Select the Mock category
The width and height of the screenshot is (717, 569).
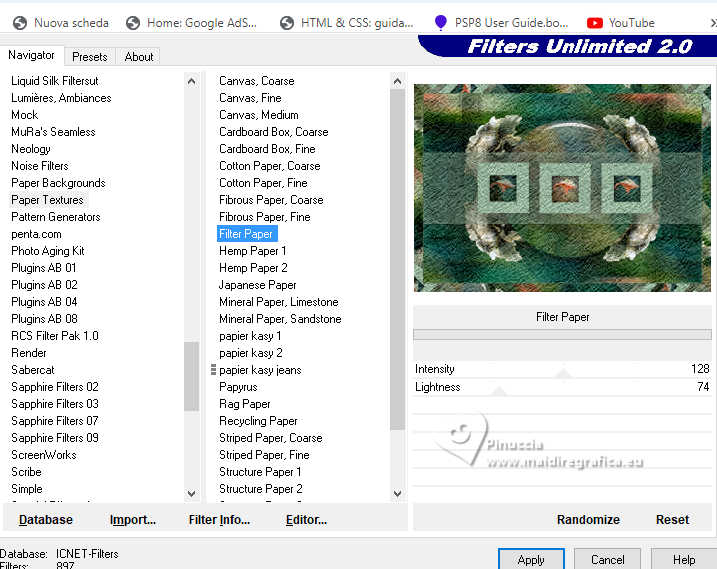(24, 115)
